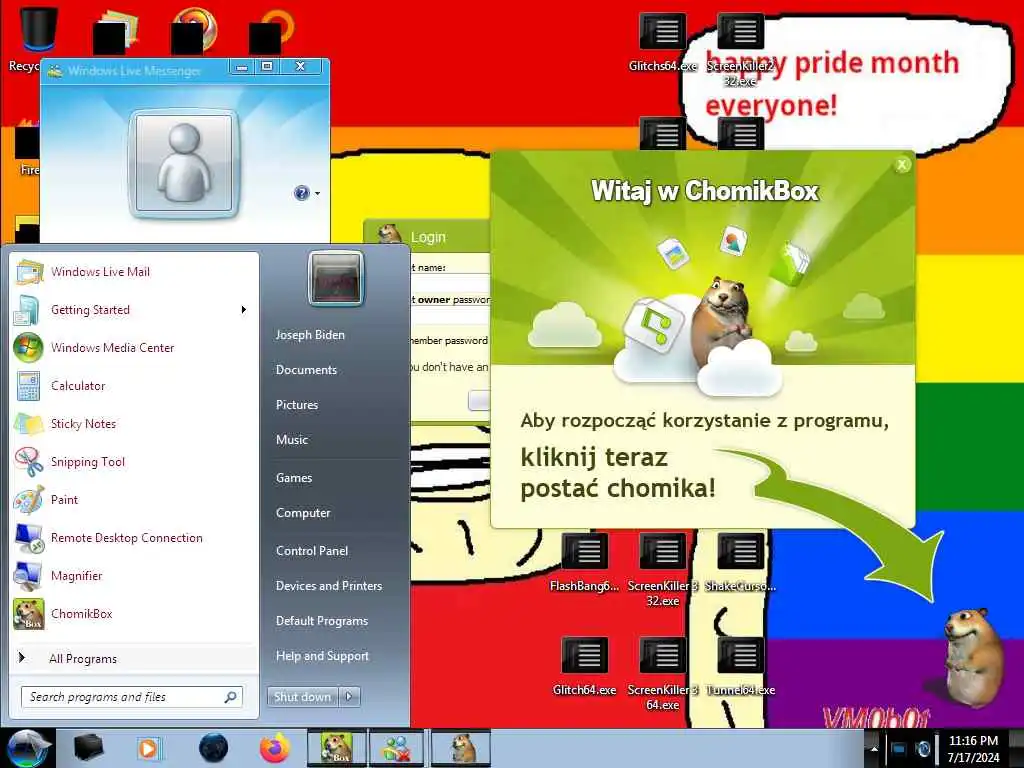
Task: Open Joseph Biden user folder
Action: (x=310, y=334)
